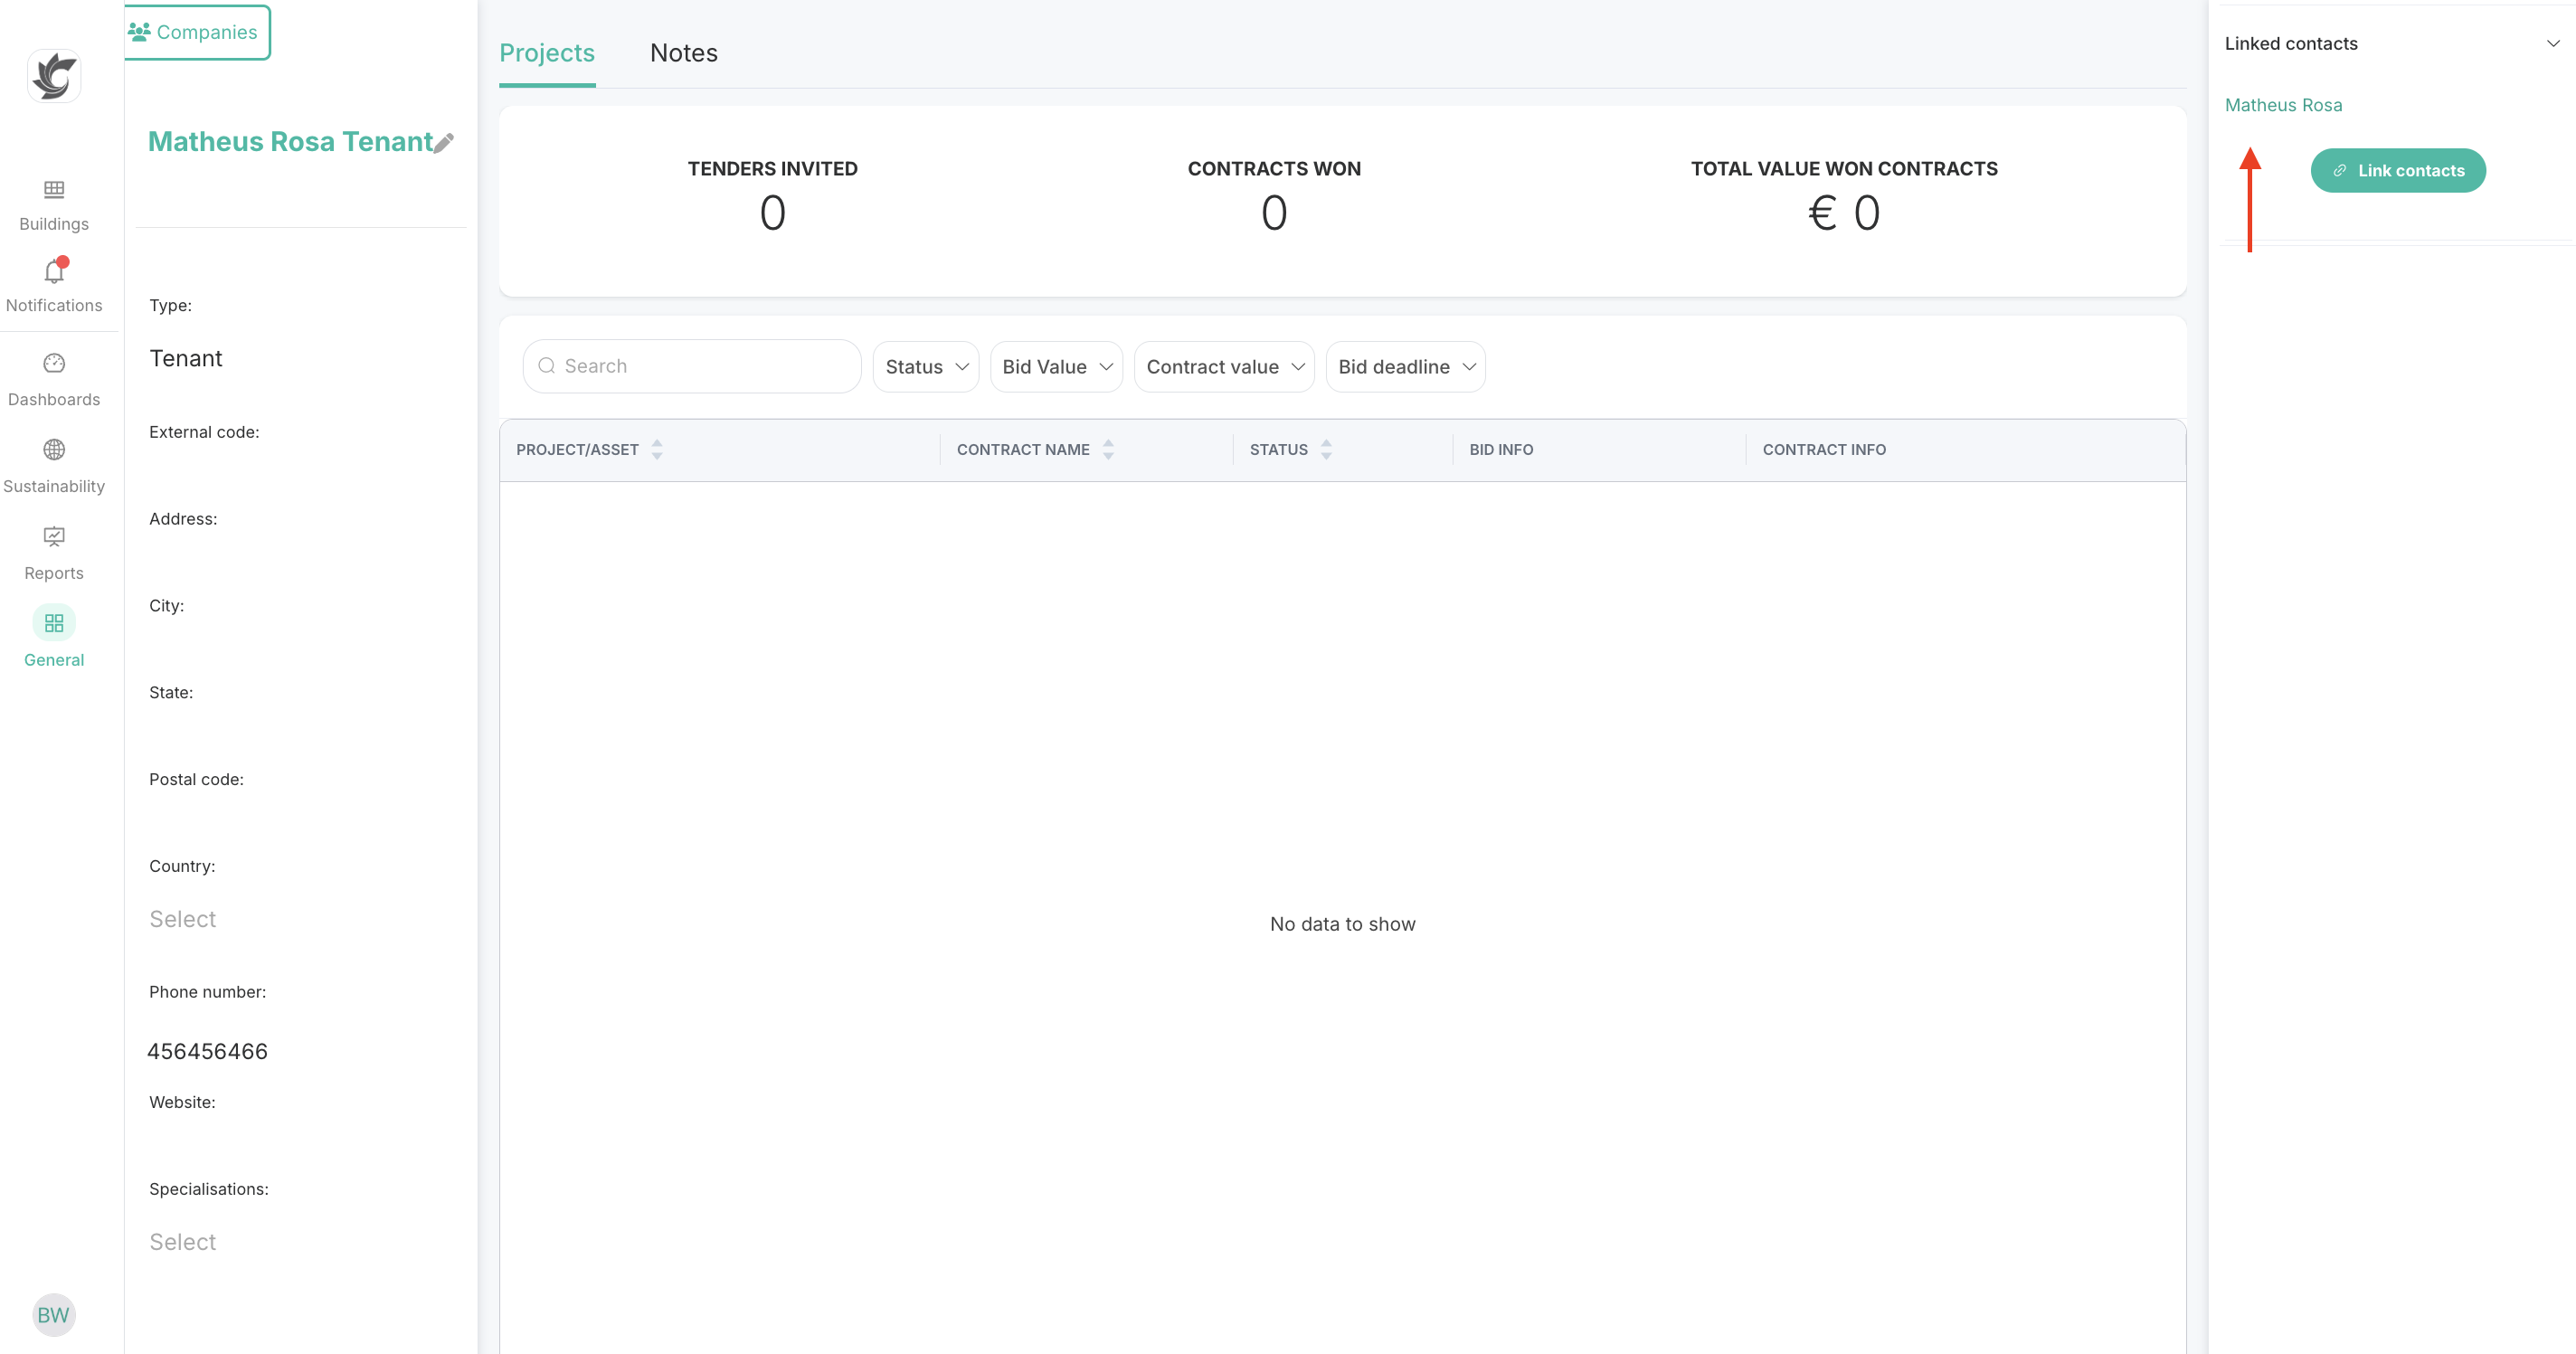Click the Link contacts button
The image size is (2576, 1354).
click(2398, 171)
